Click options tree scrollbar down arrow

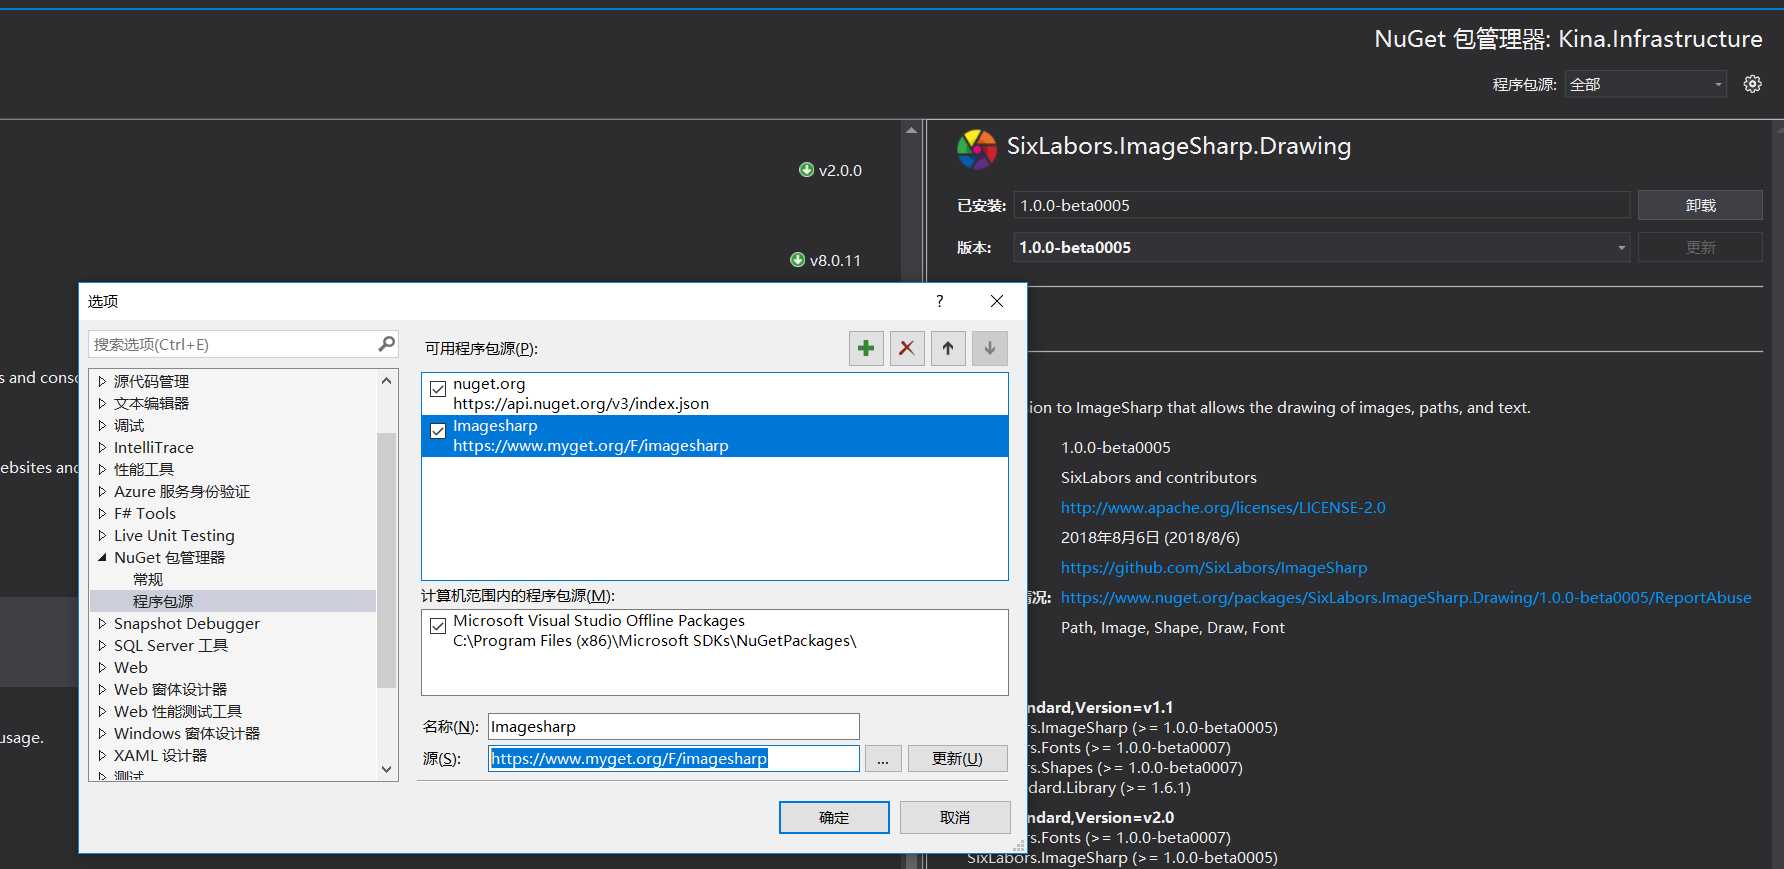click(387, 770)
